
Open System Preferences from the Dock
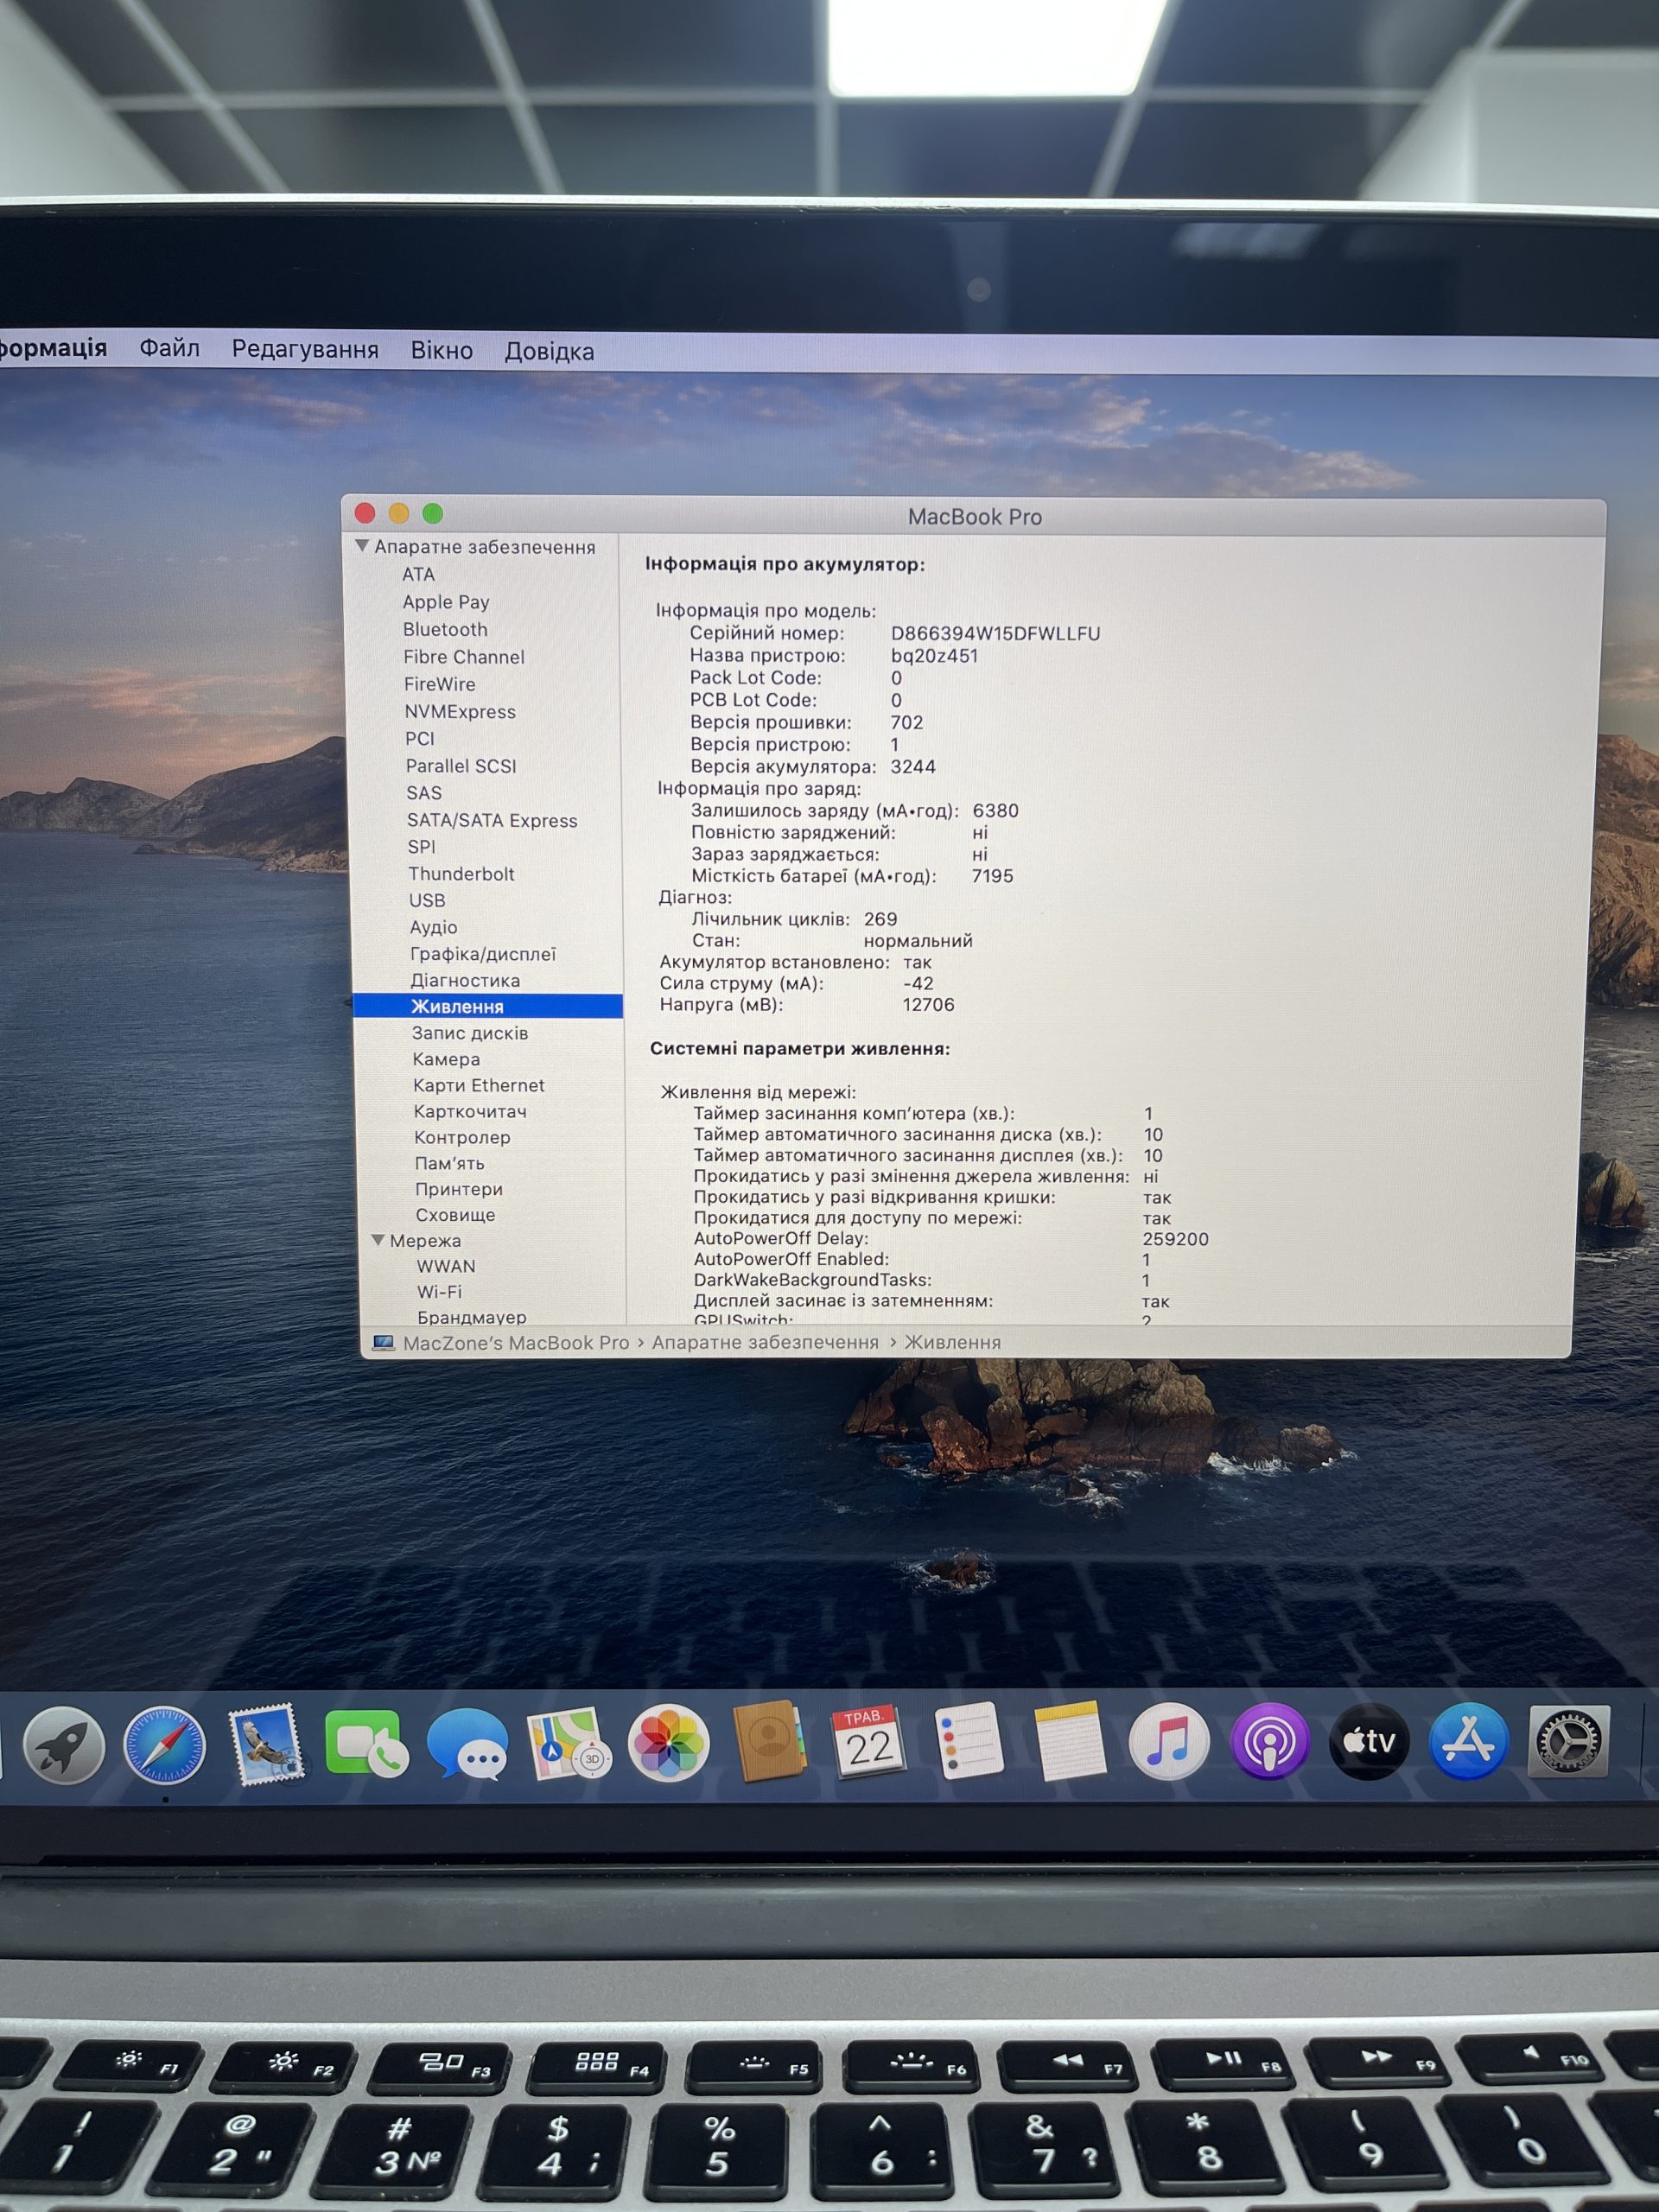tap(1568, 1741)
